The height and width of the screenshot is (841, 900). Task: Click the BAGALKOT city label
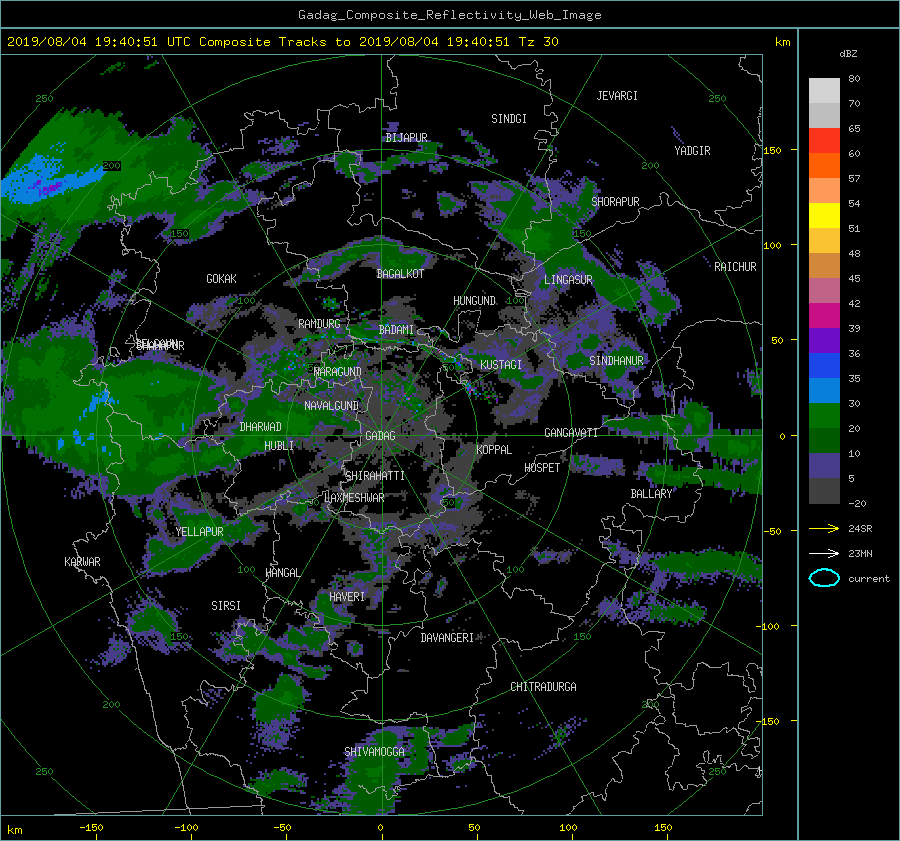click(x=400, y=274)
